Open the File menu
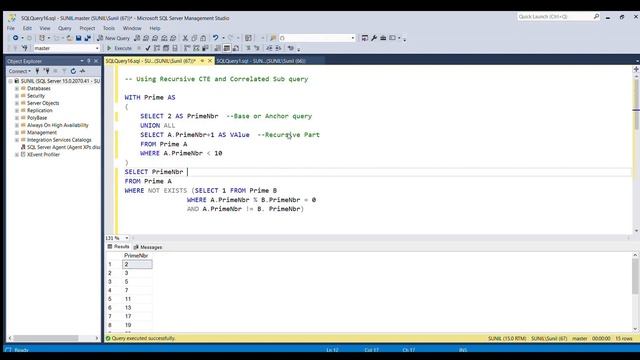640x360 pixels. (11, 28)
